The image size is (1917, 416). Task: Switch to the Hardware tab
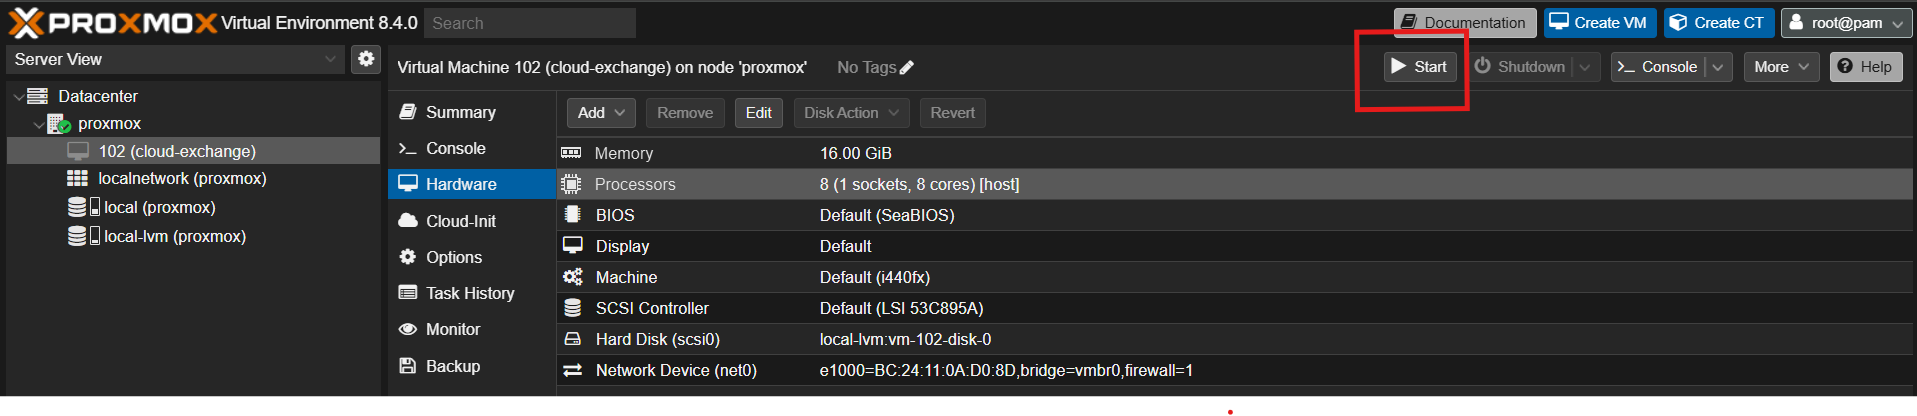coord(471,184)
